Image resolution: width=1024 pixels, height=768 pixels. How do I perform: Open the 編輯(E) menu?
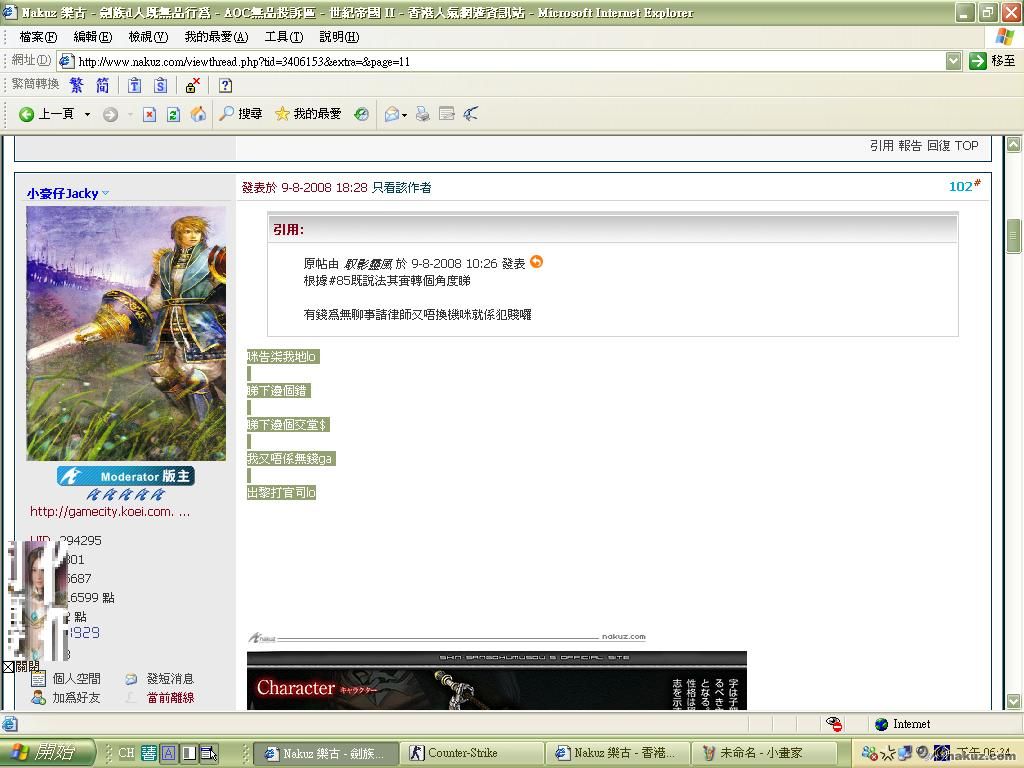point(93,37)
